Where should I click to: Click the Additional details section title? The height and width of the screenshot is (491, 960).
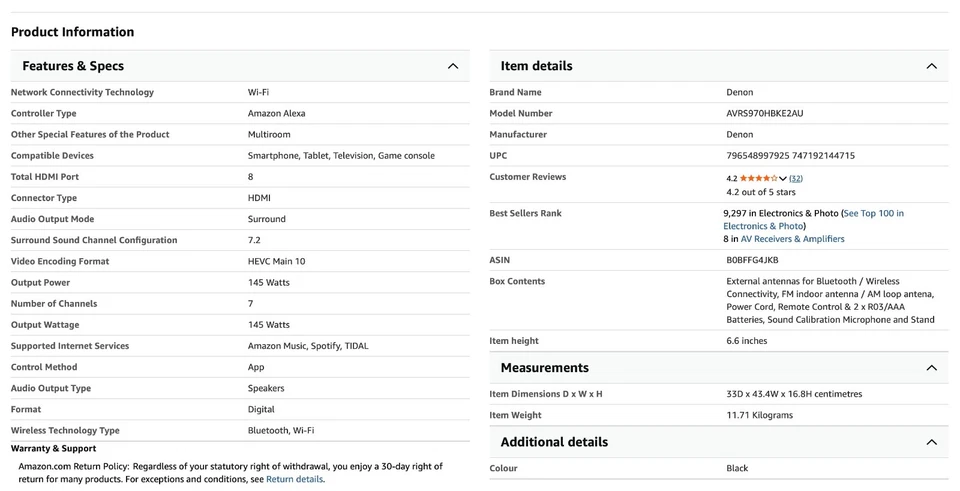[554, 442]
